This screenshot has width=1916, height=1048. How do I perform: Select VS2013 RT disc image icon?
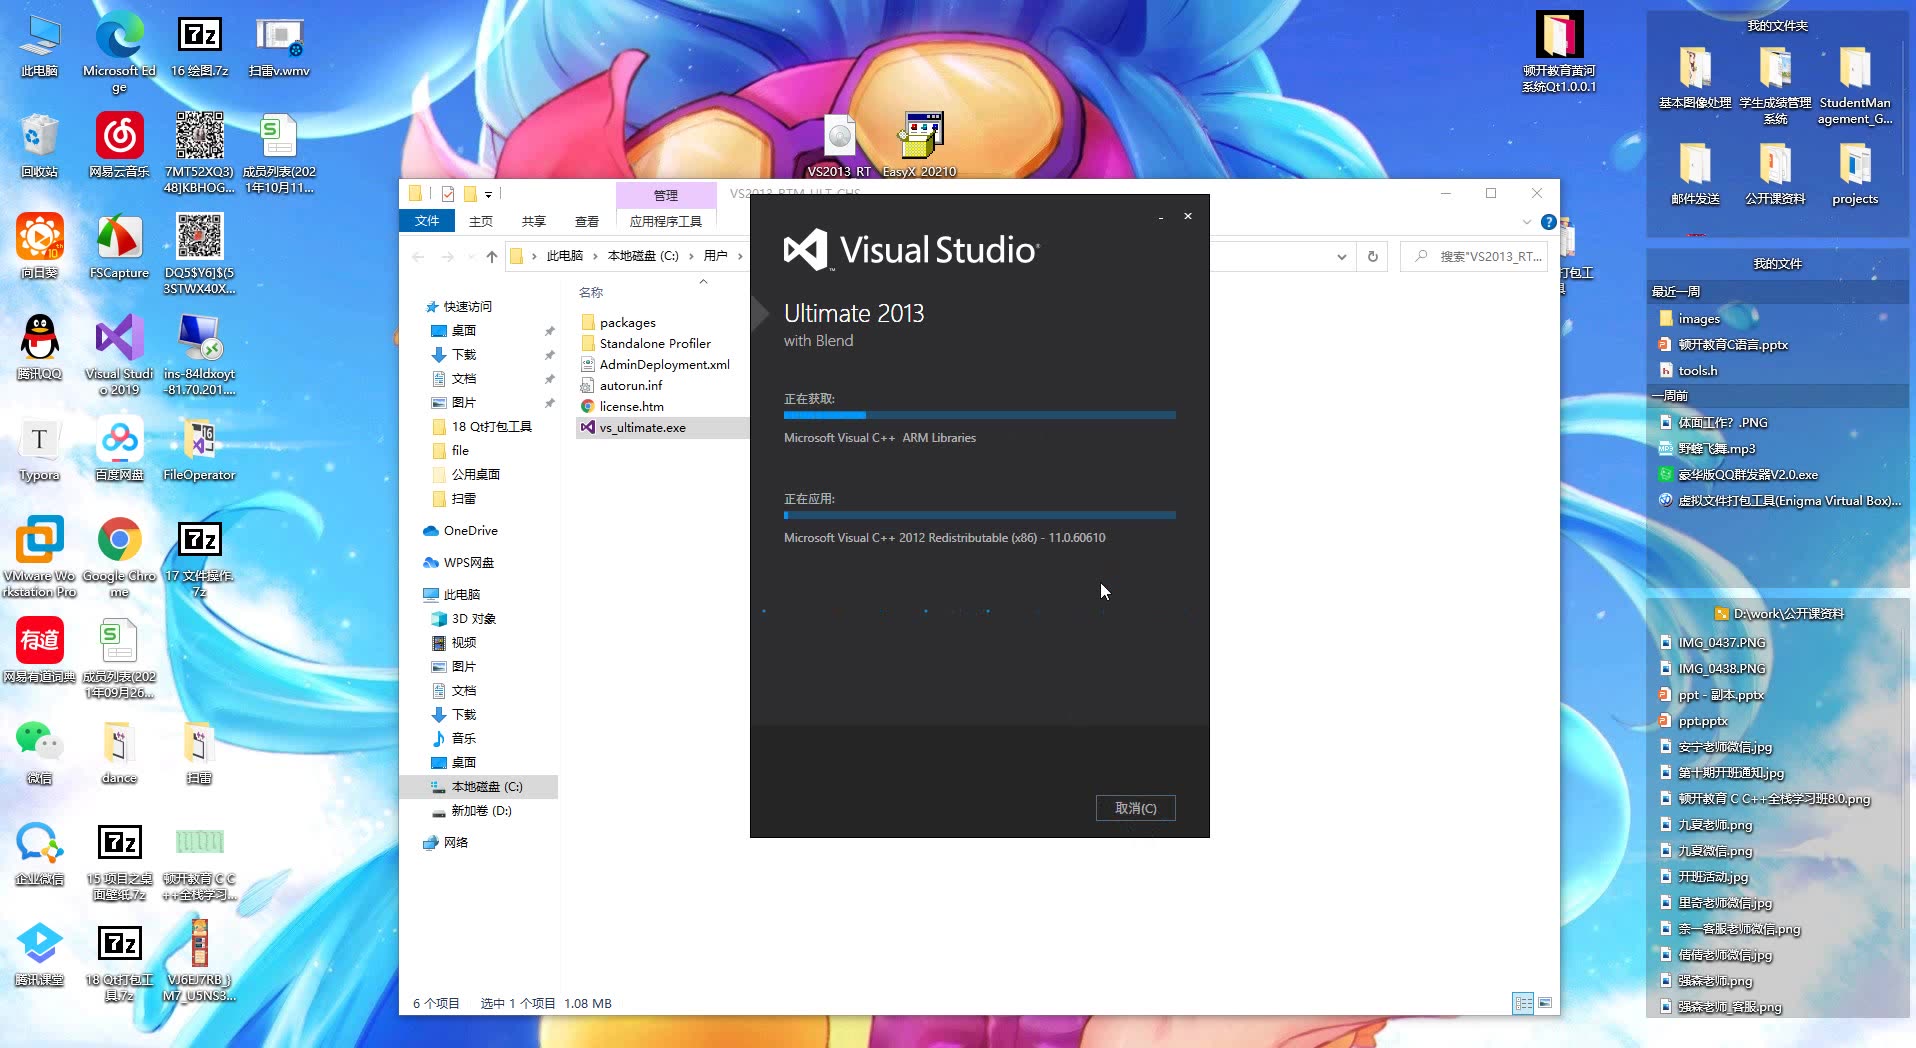click(x=839, y=146)
